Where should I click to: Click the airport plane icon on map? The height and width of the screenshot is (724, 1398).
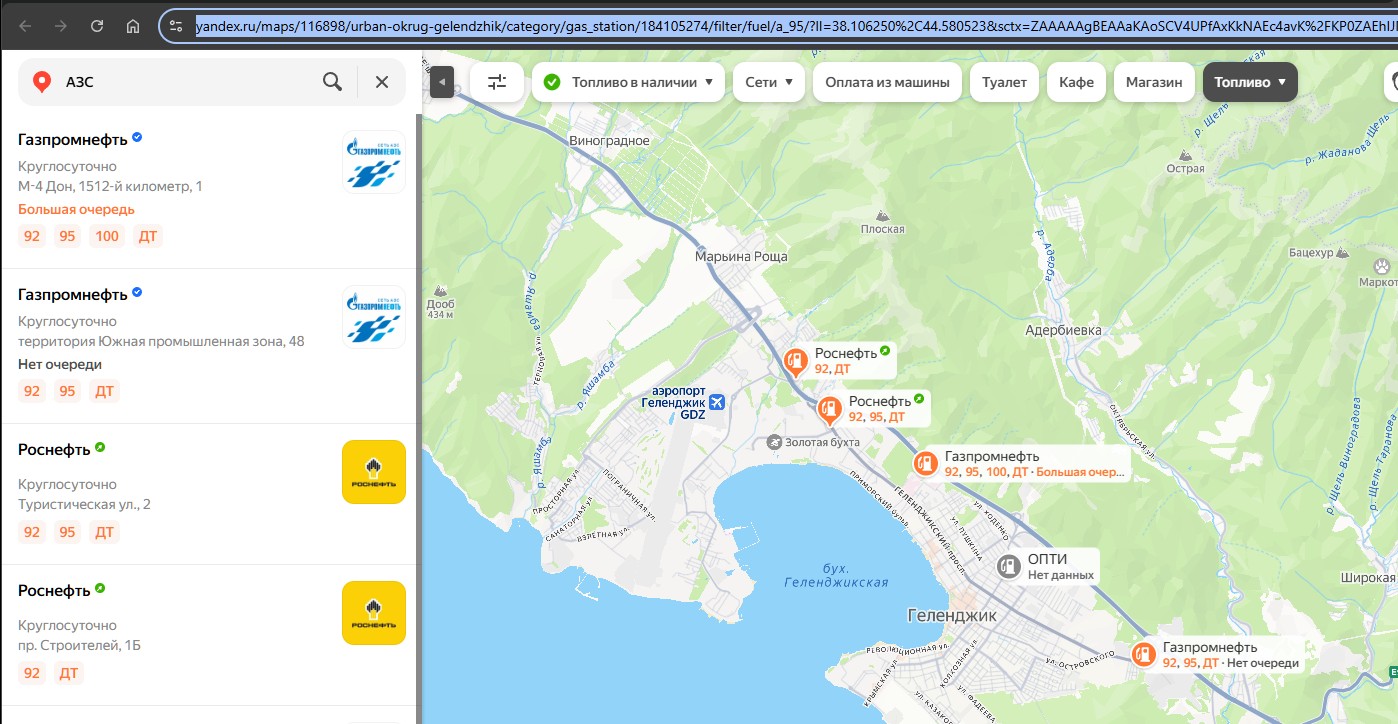(717, 402)
